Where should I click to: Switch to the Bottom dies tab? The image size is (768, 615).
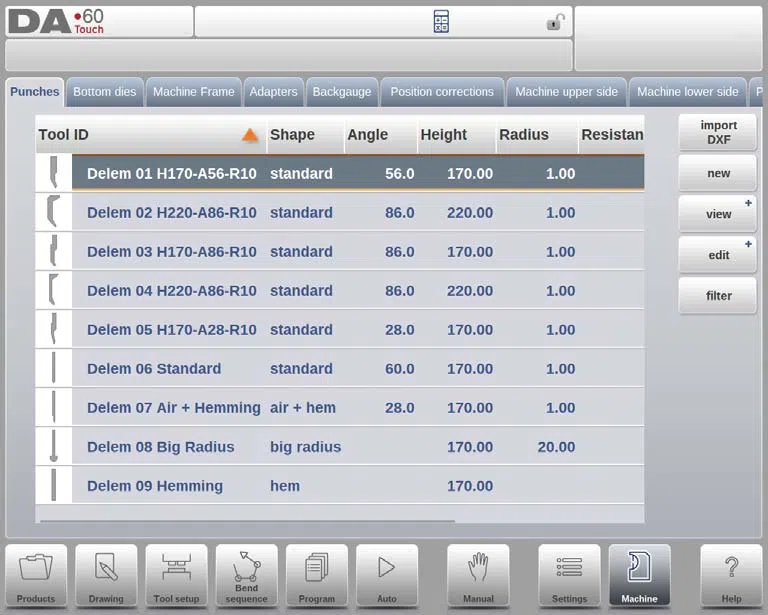[105, 92]
